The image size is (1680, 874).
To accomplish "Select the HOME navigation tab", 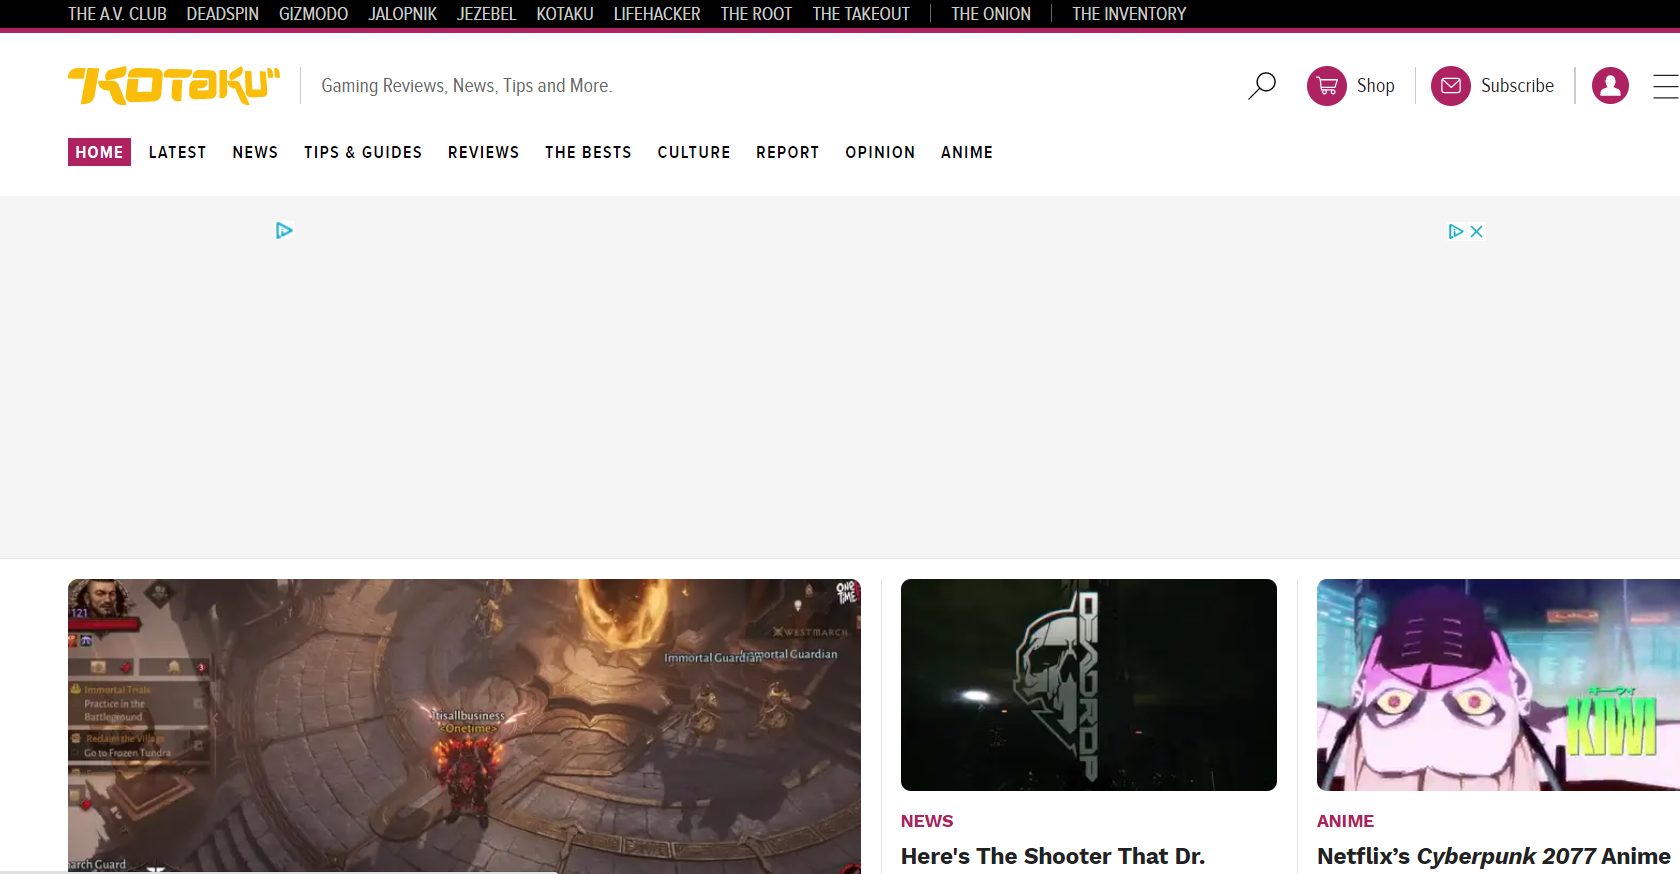I will [99, 152].
